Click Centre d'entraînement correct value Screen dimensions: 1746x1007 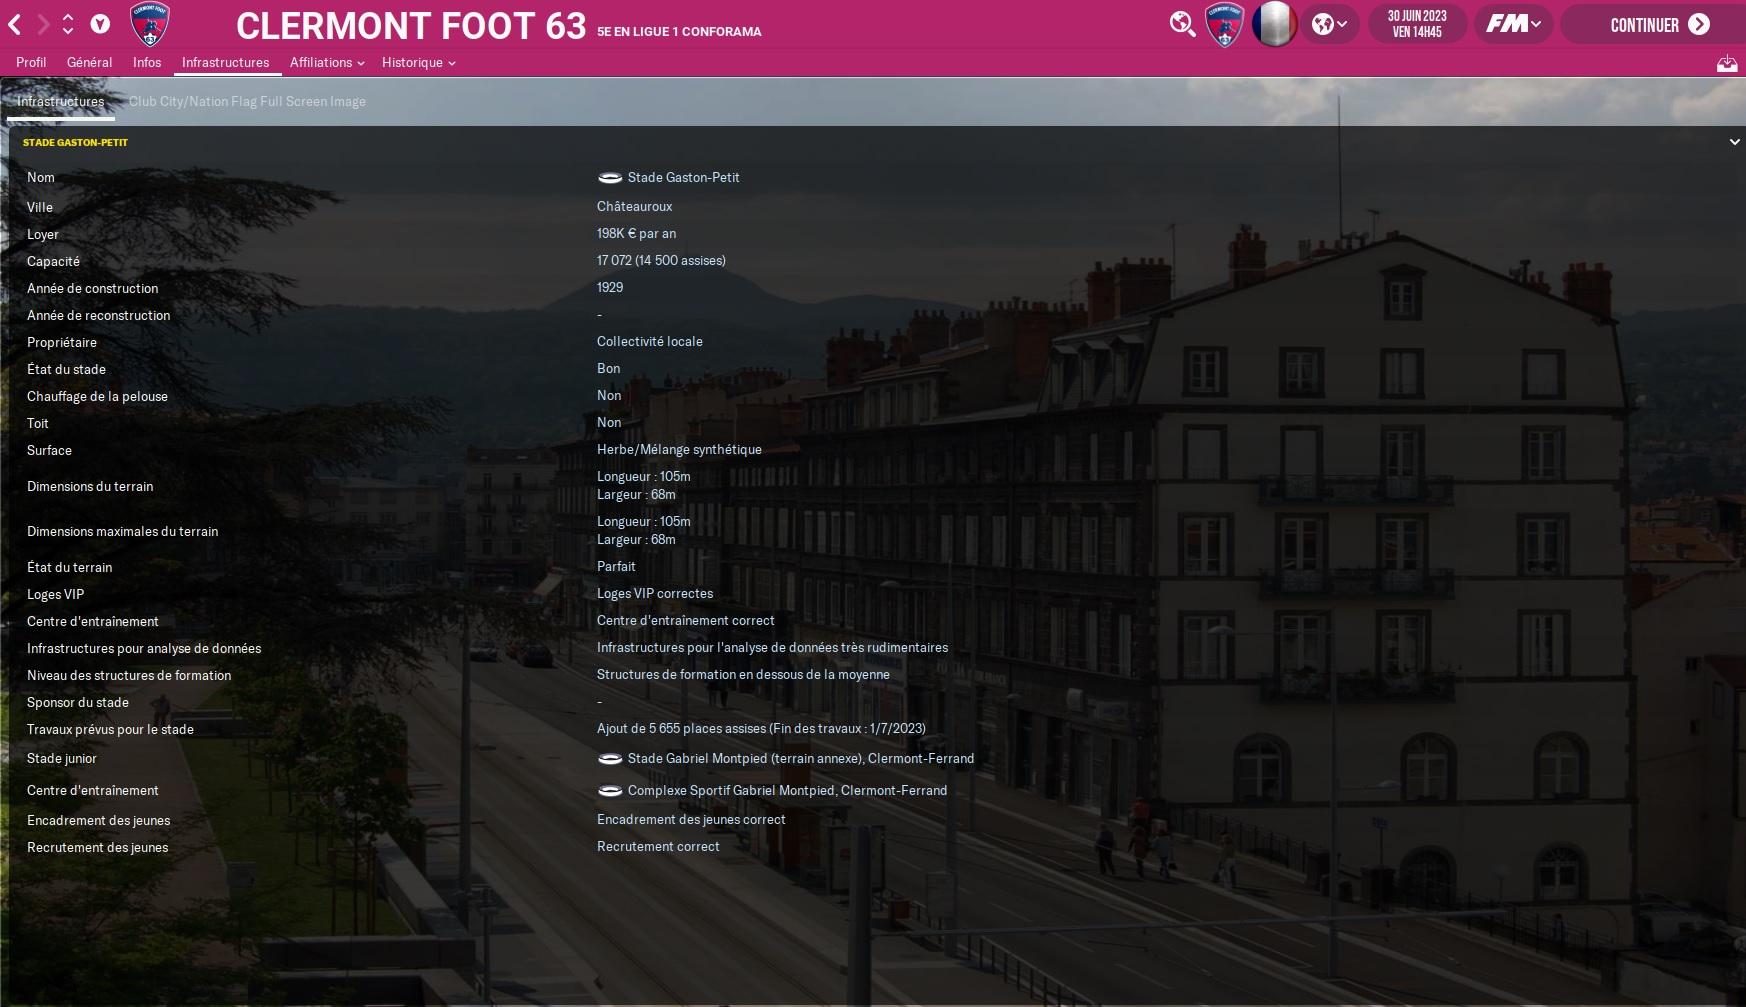[x=686, y=620]
